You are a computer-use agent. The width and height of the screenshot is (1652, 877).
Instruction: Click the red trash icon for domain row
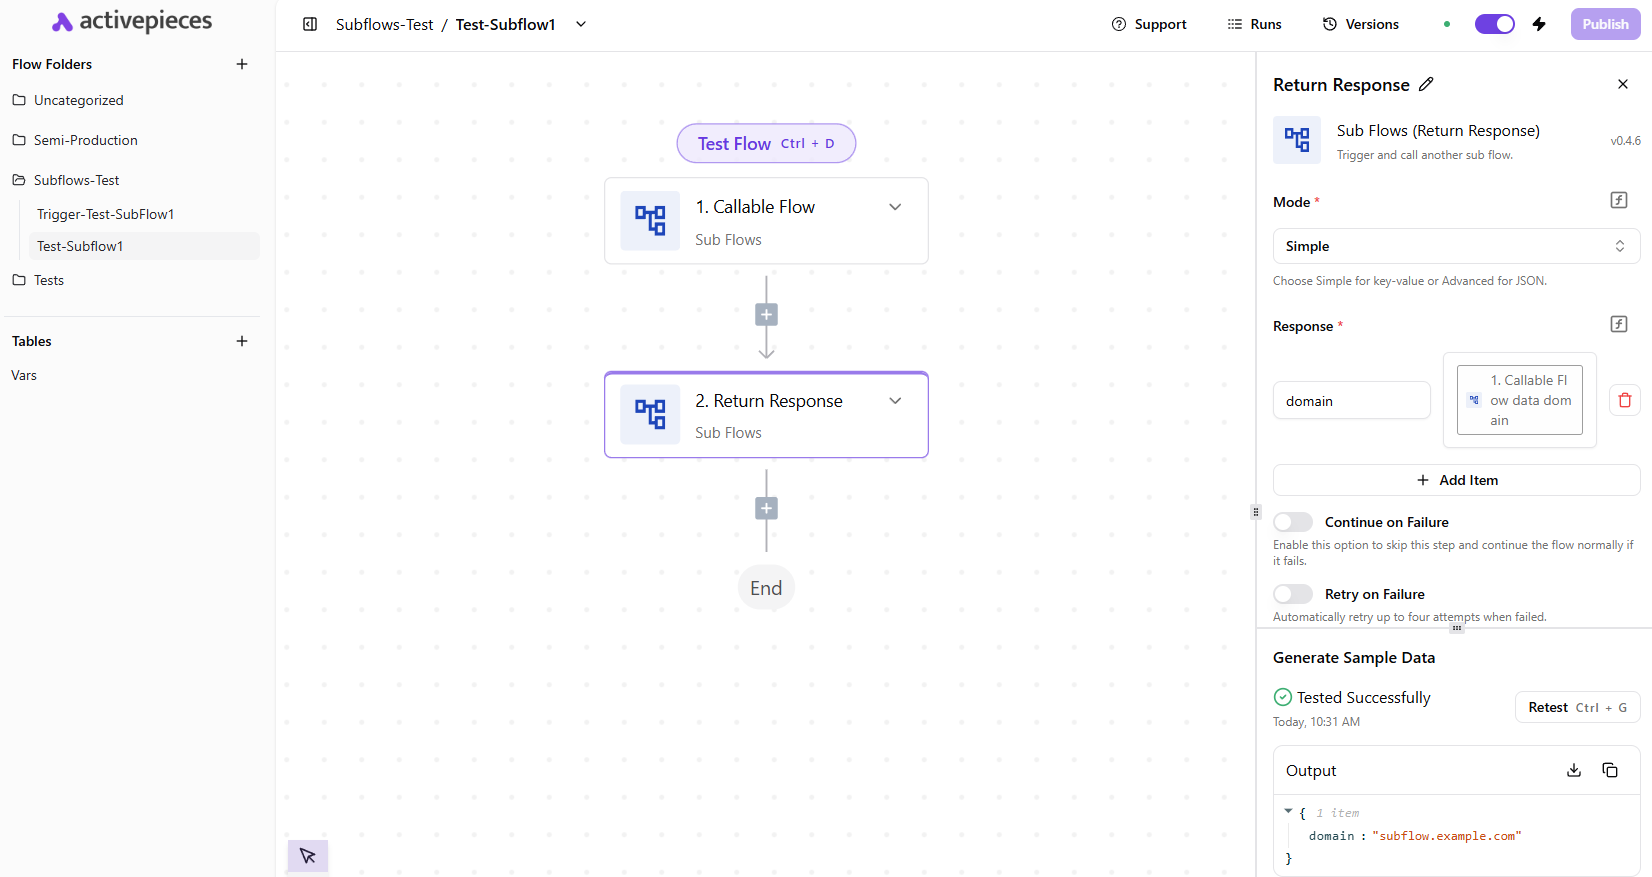[1624, 400]
